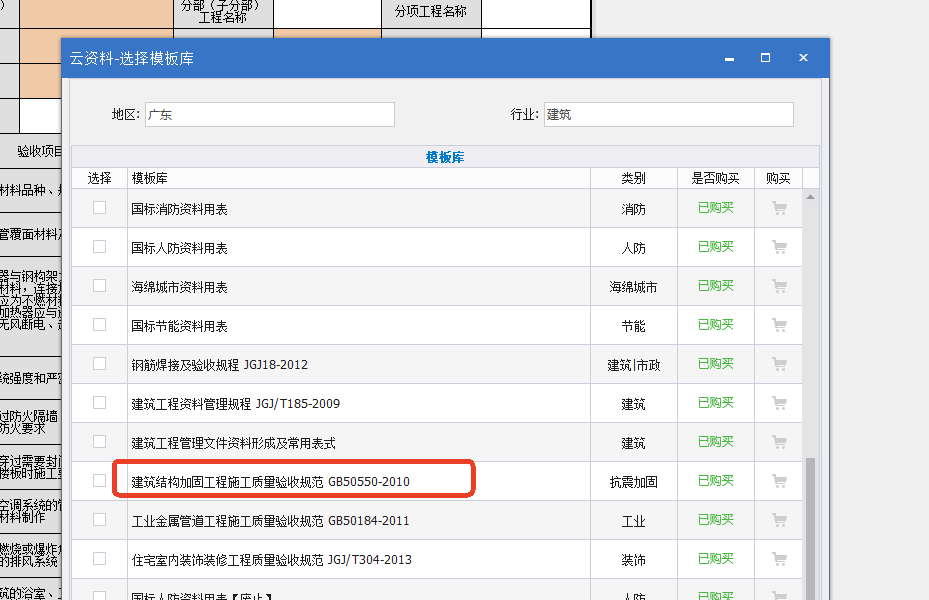The width and height of the screenshot is (929, 600).
Task: Click the 是否购买 column header
Action: click(x=715, y=178)
